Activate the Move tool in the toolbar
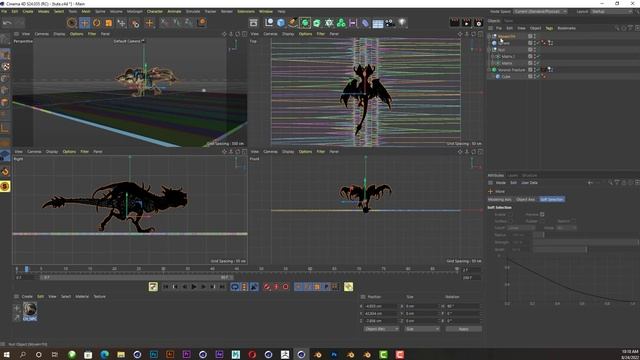The width and height of the screenshot is (640, 360). 84,23
